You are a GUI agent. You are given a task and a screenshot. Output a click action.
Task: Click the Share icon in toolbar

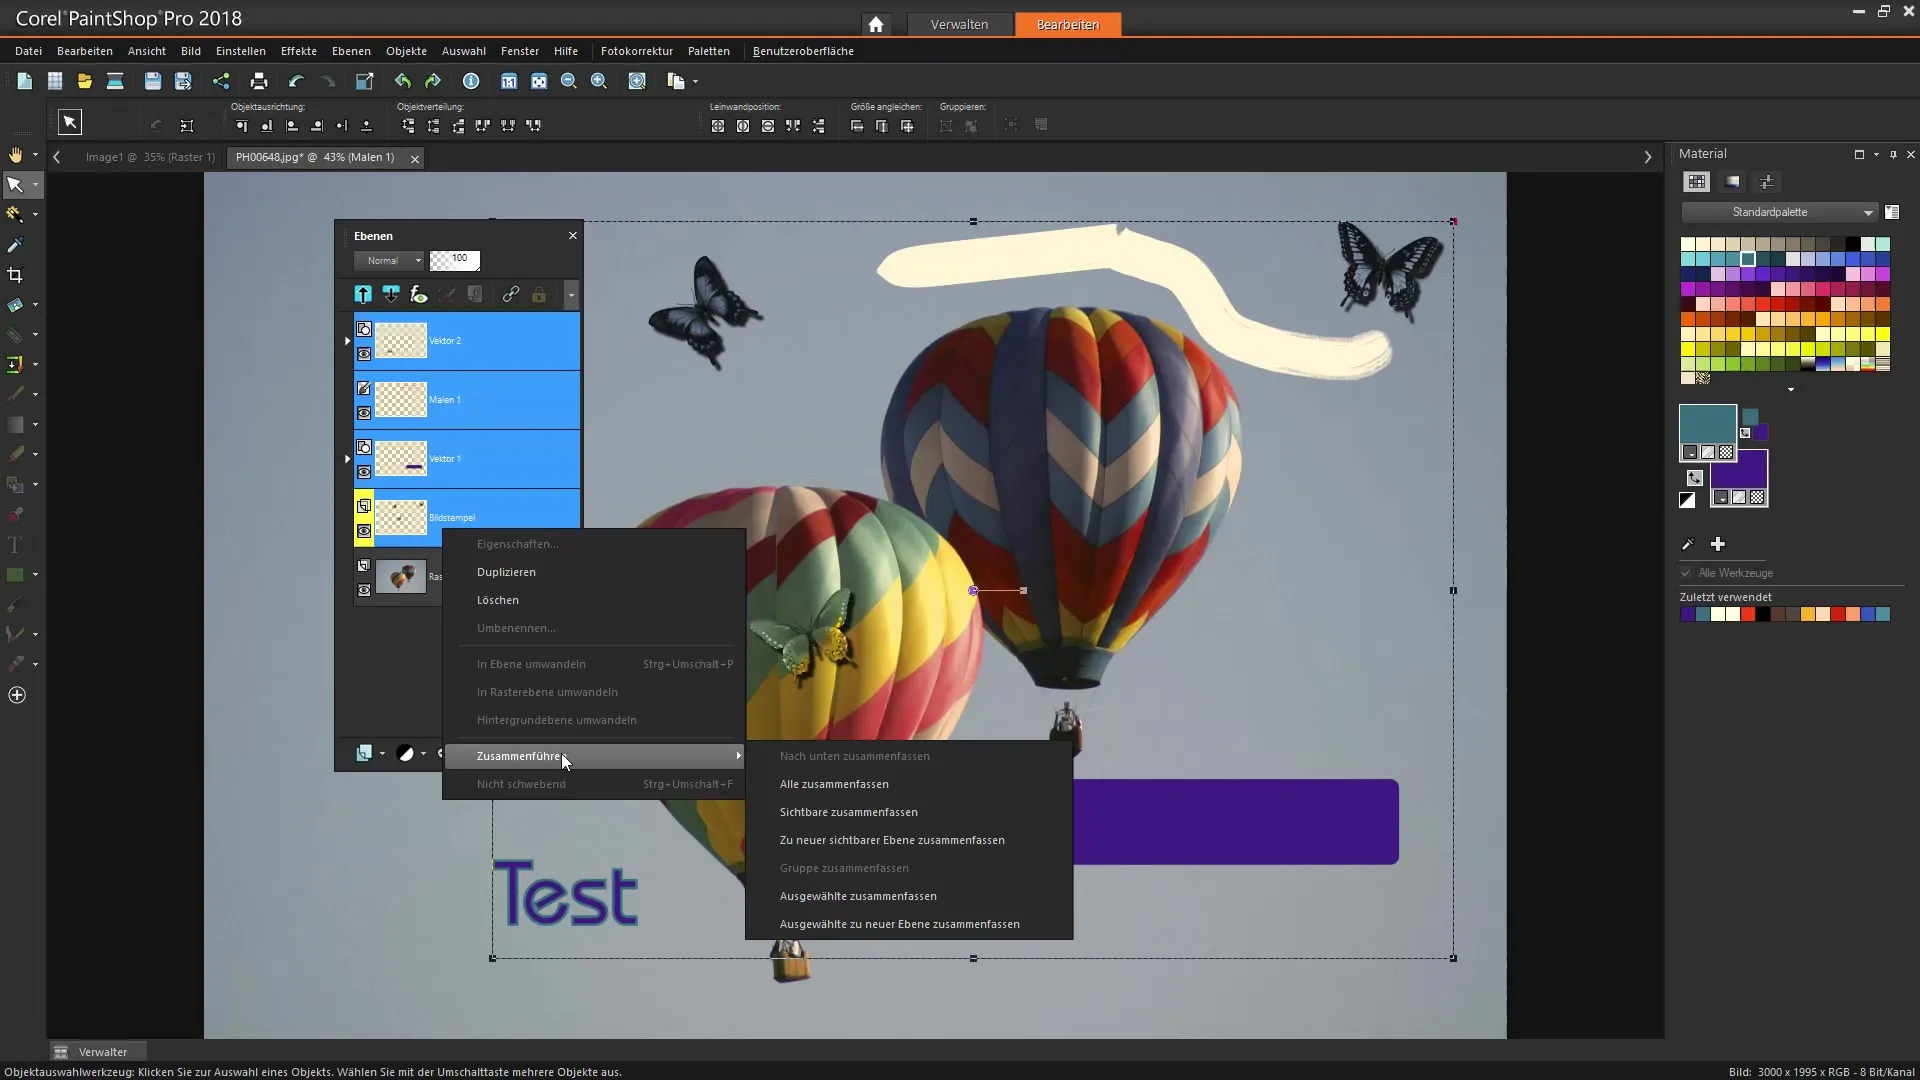click(x=221, y=81)
